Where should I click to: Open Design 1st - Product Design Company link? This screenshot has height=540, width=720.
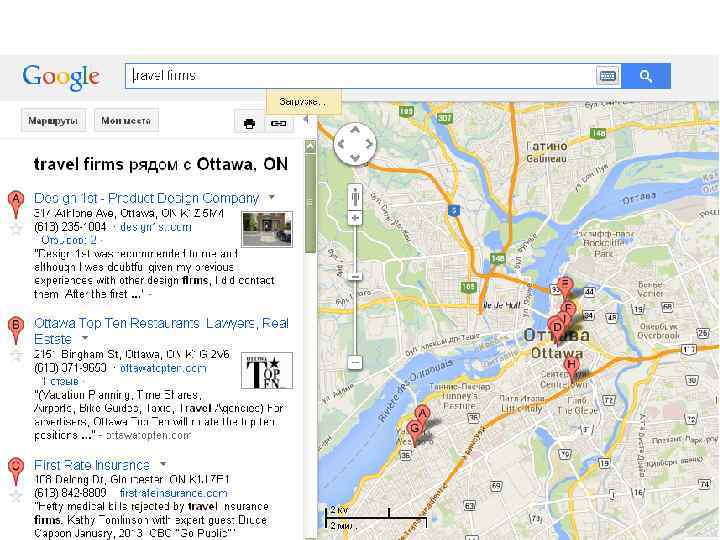(x=147, y=198)
